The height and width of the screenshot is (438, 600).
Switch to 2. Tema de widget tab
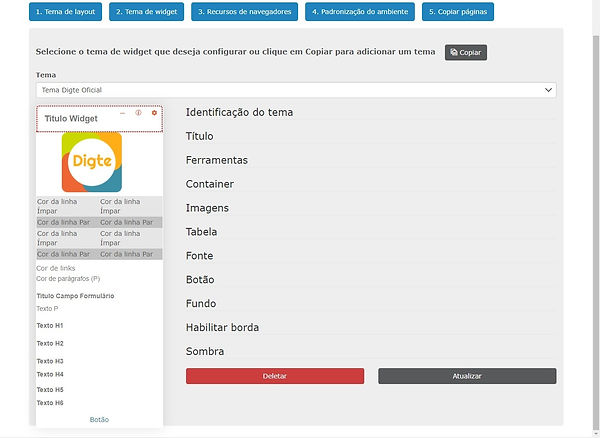147,12
